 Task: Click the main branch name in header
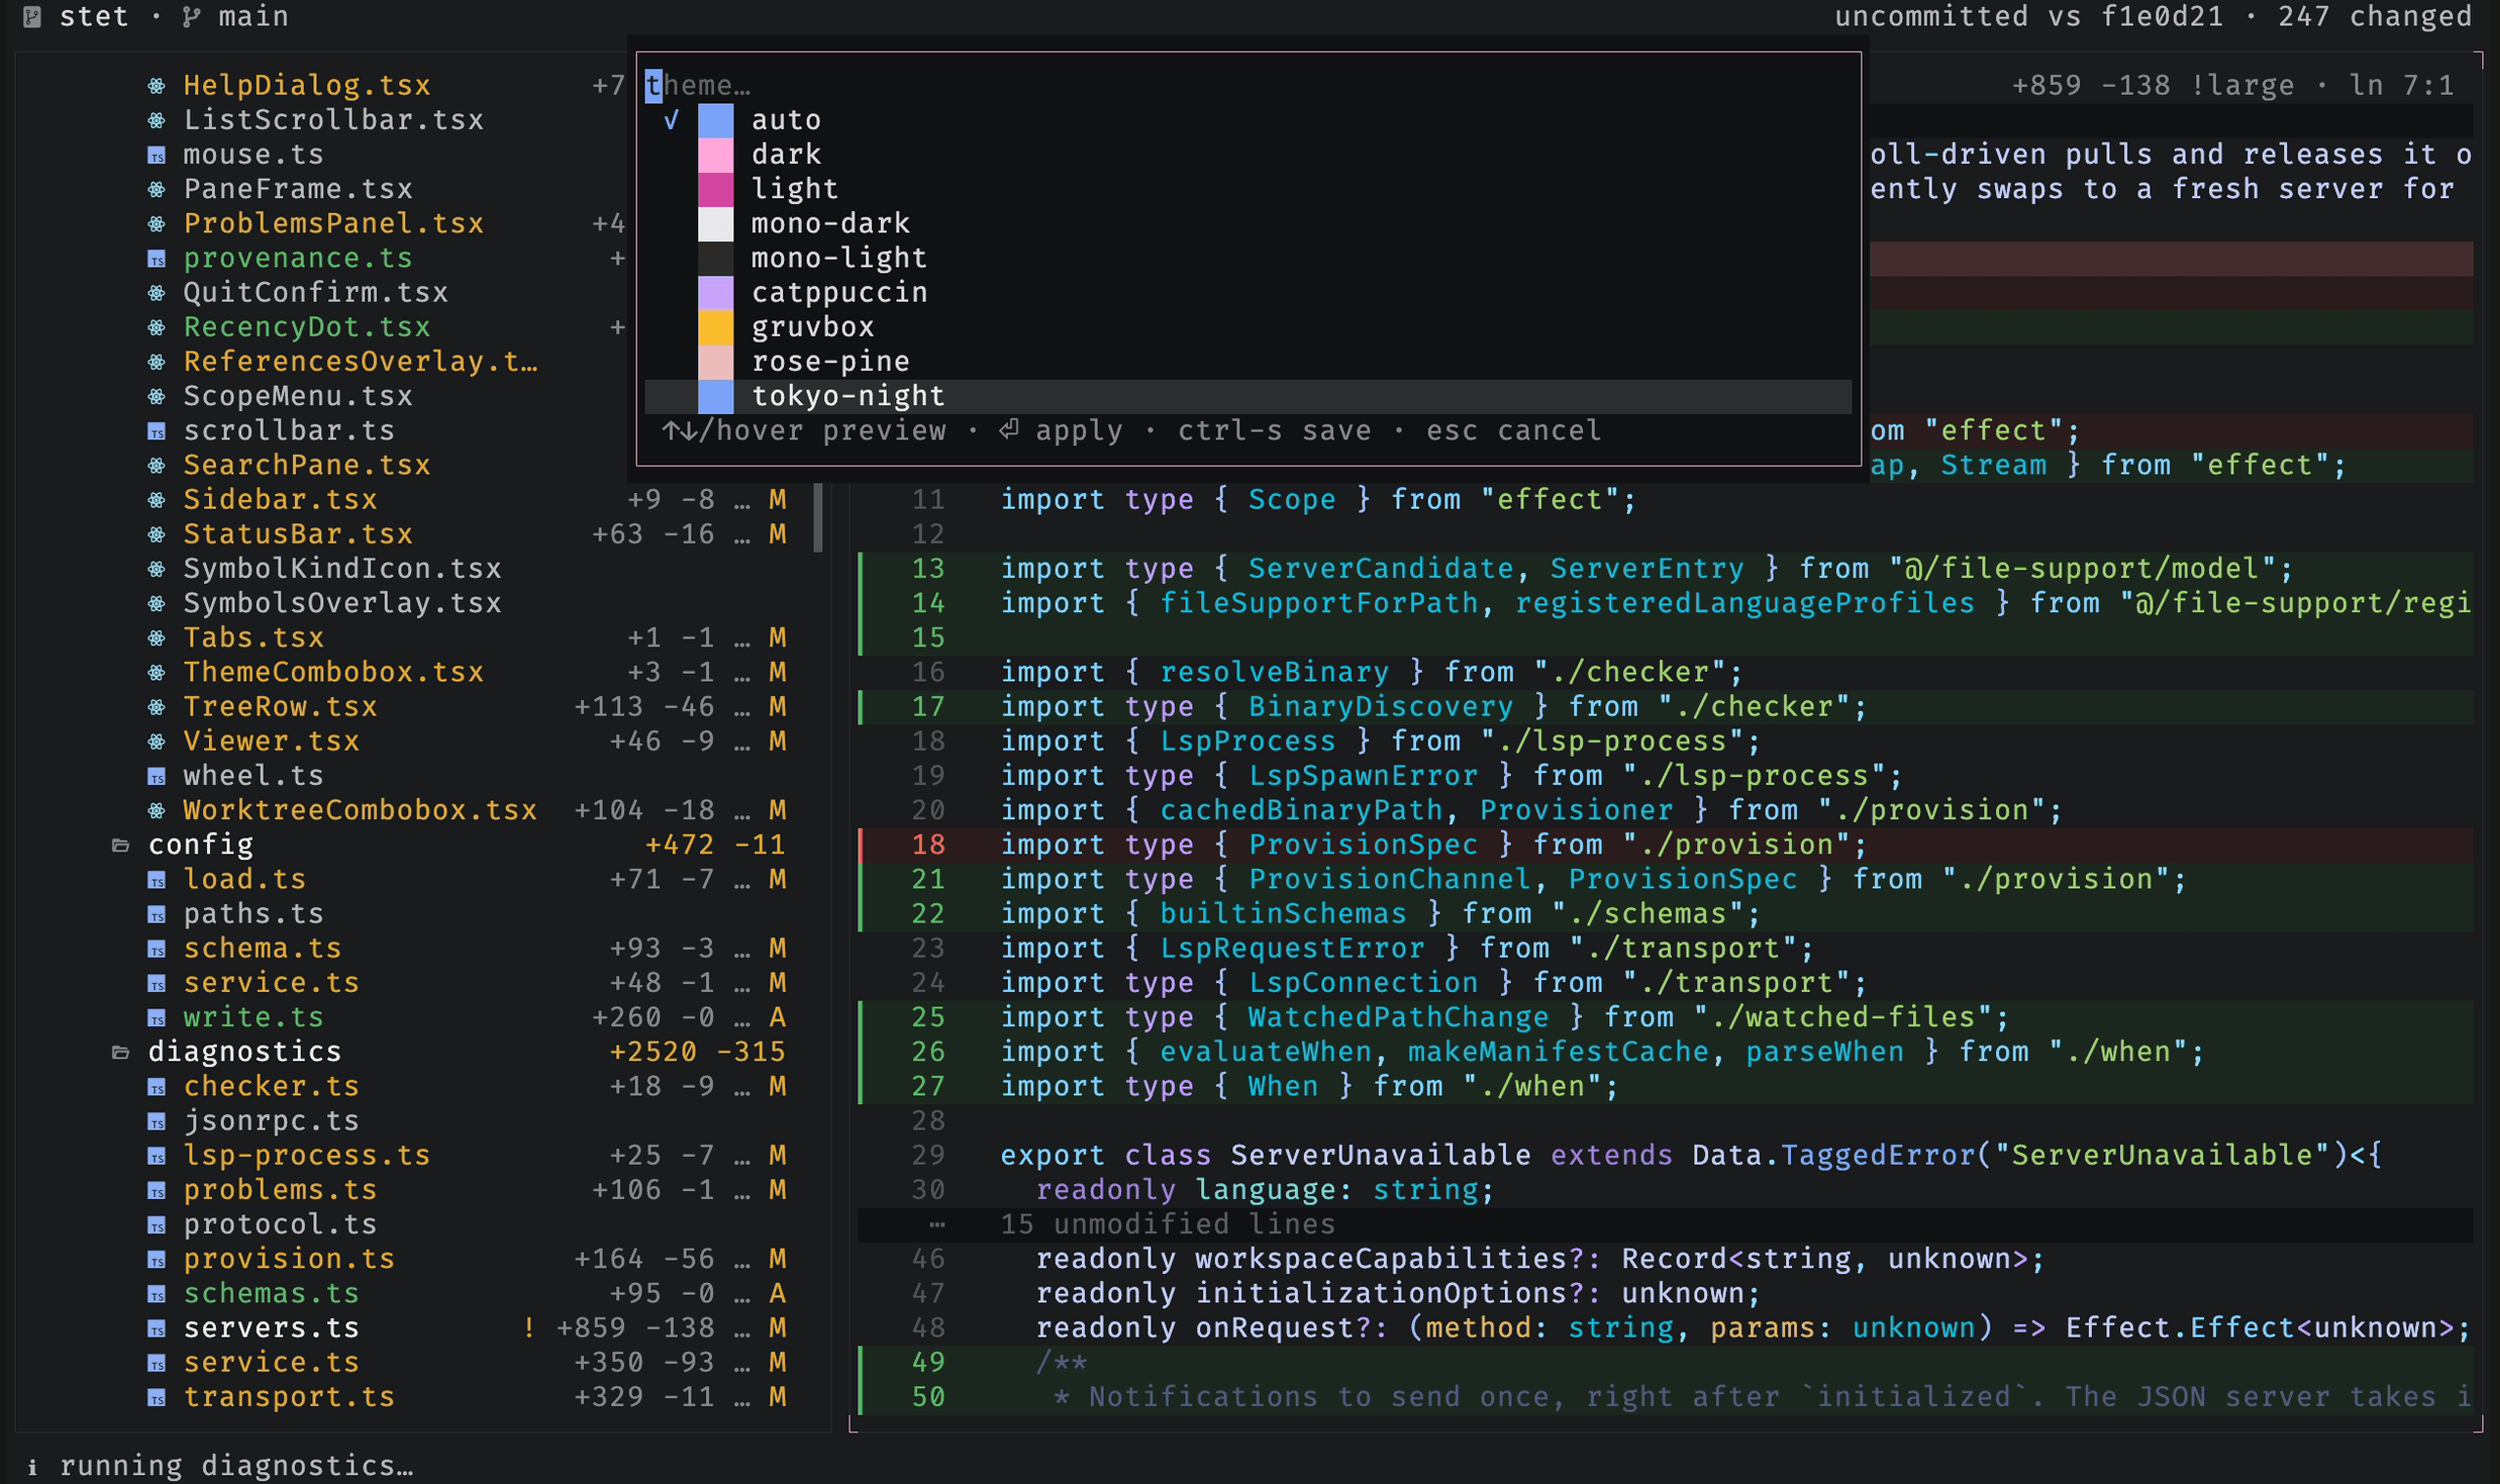(254, 17)
